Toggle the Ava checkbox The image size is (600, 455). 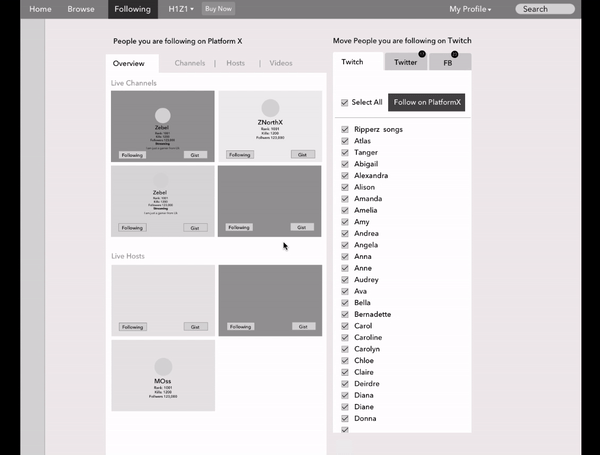pyautogui.click(x=345, y=291)
